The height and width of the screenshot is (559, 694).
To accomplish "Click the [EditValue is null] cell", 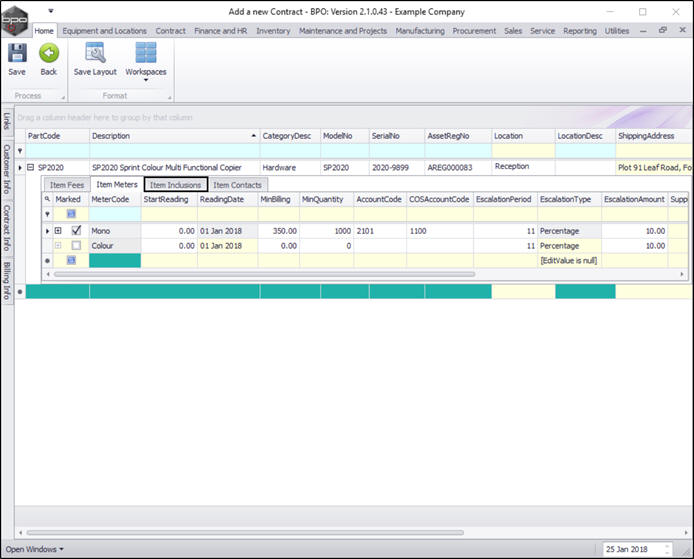I will pyautogui.click(x=569, y=260).
